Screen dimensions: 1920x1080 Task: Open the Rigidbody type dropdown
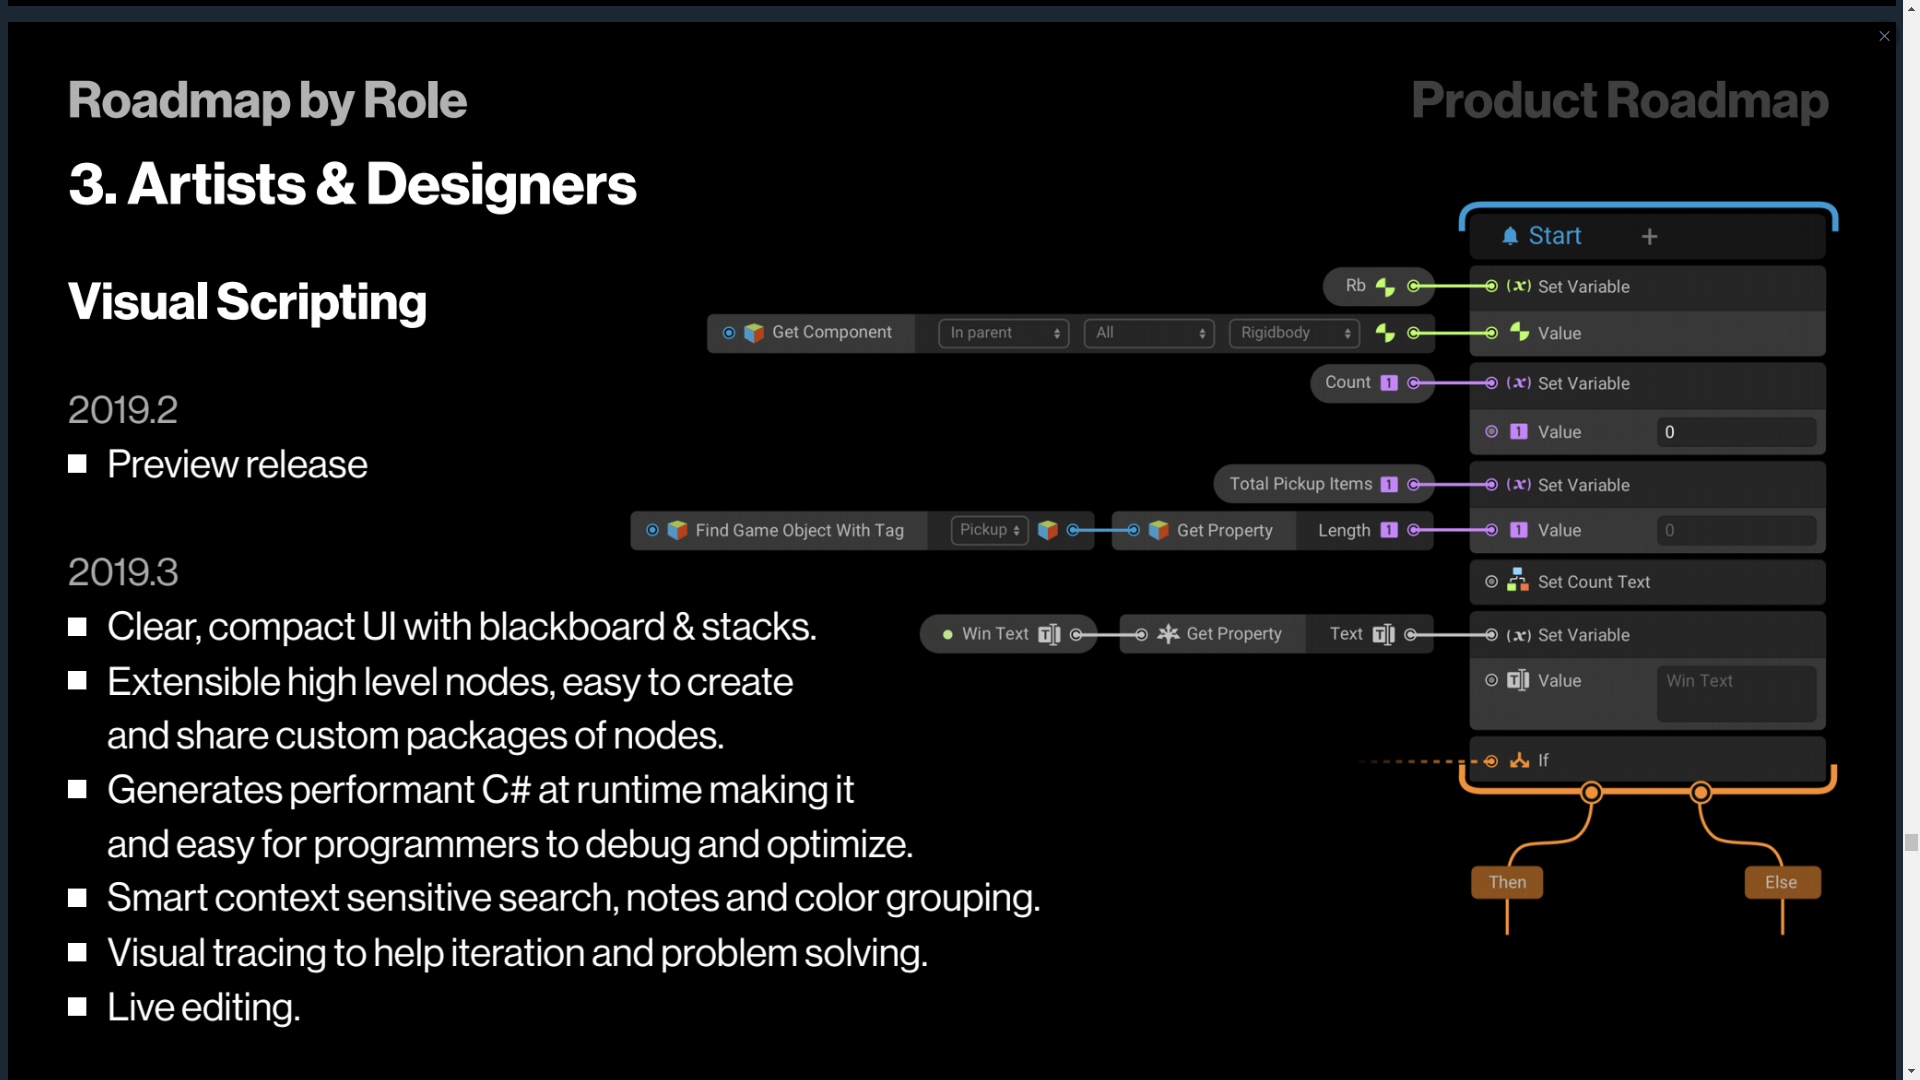(1294, 333)
